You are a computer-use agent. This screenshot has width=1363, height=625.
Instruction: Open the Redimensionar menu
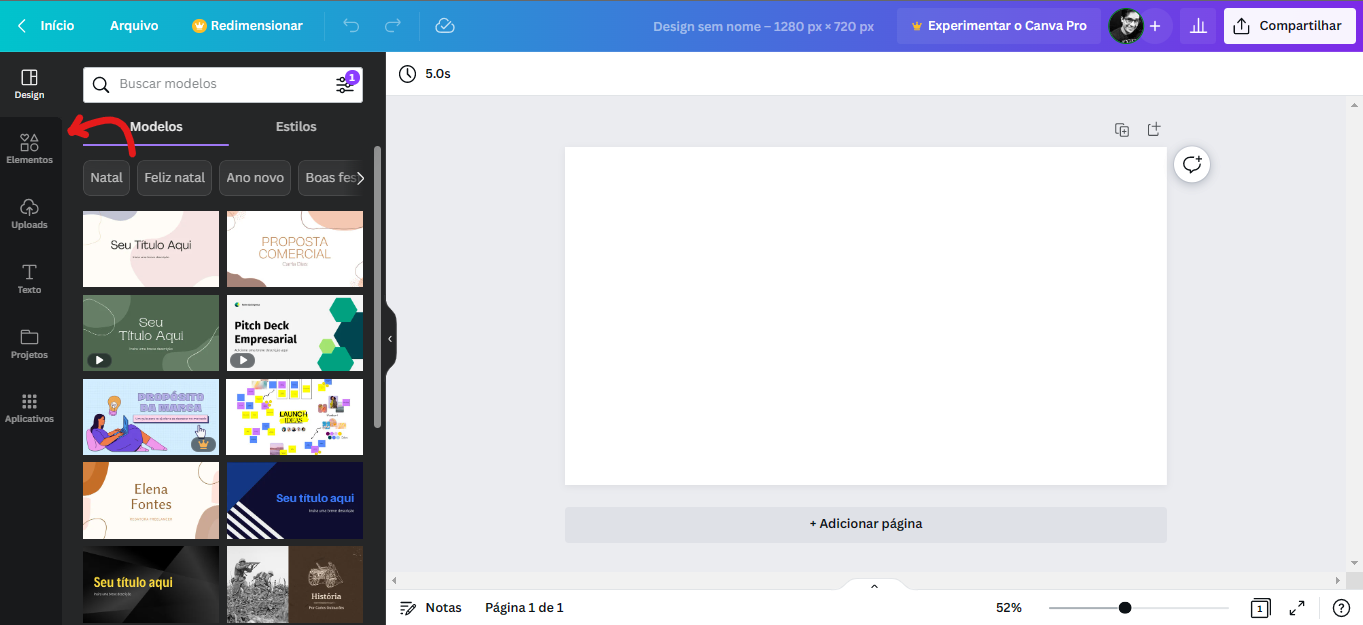click(247, 26)
